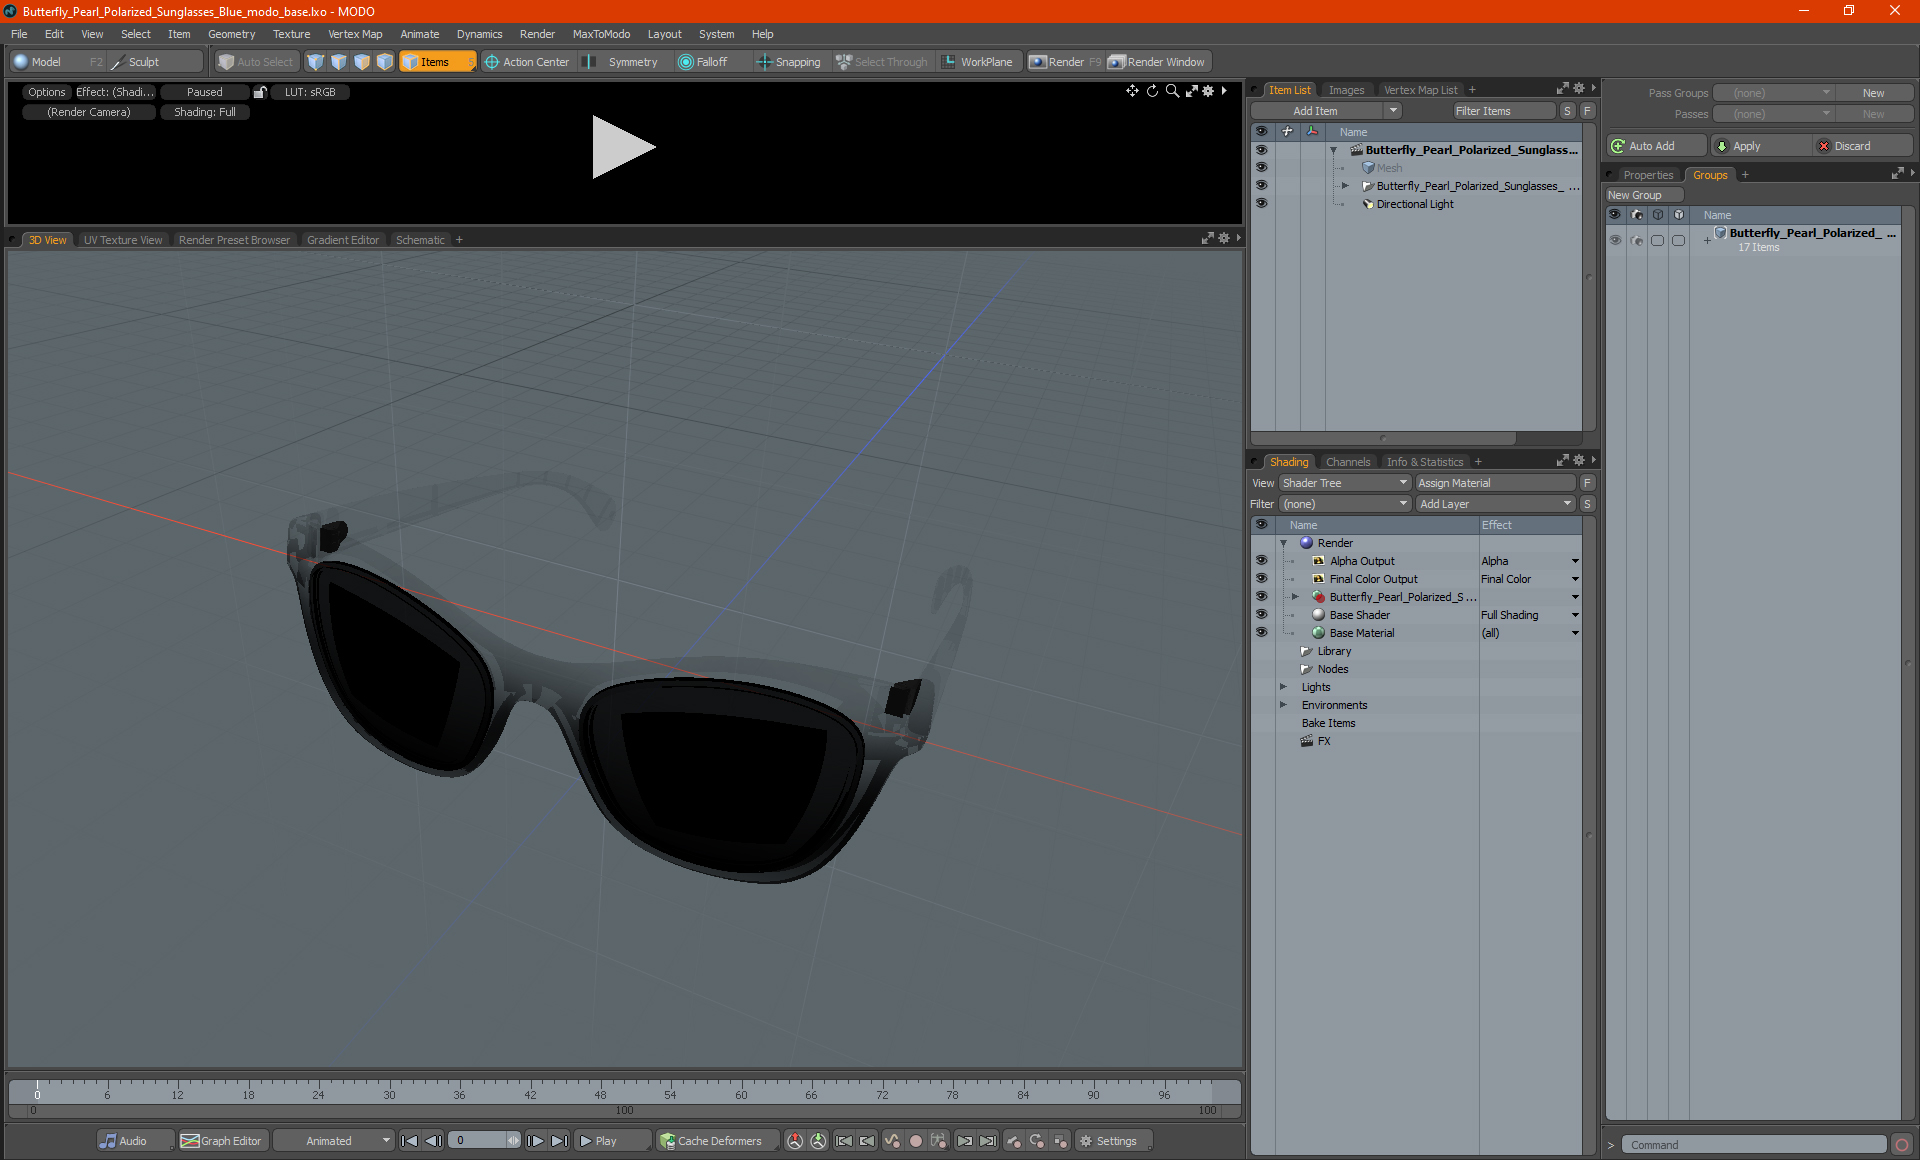The image size is (1920, 1160).
Task: Expand the Lights tree node
Action: point(1283,687)
